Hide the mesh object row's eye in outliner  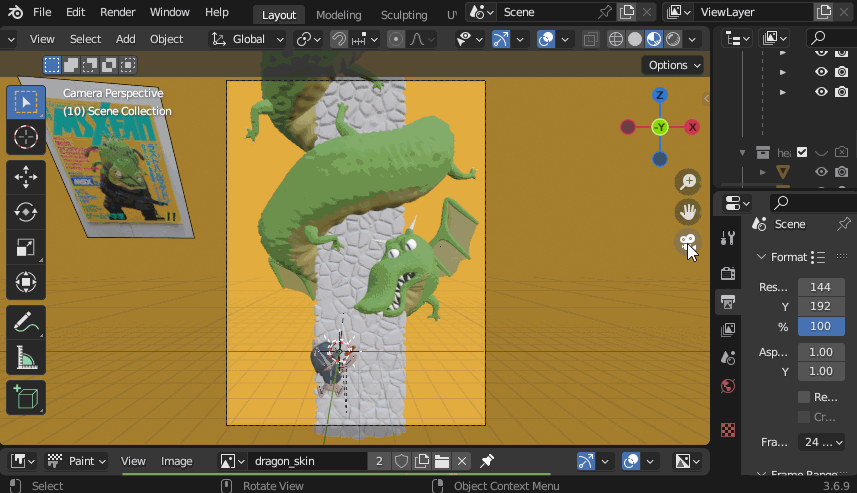821,172
